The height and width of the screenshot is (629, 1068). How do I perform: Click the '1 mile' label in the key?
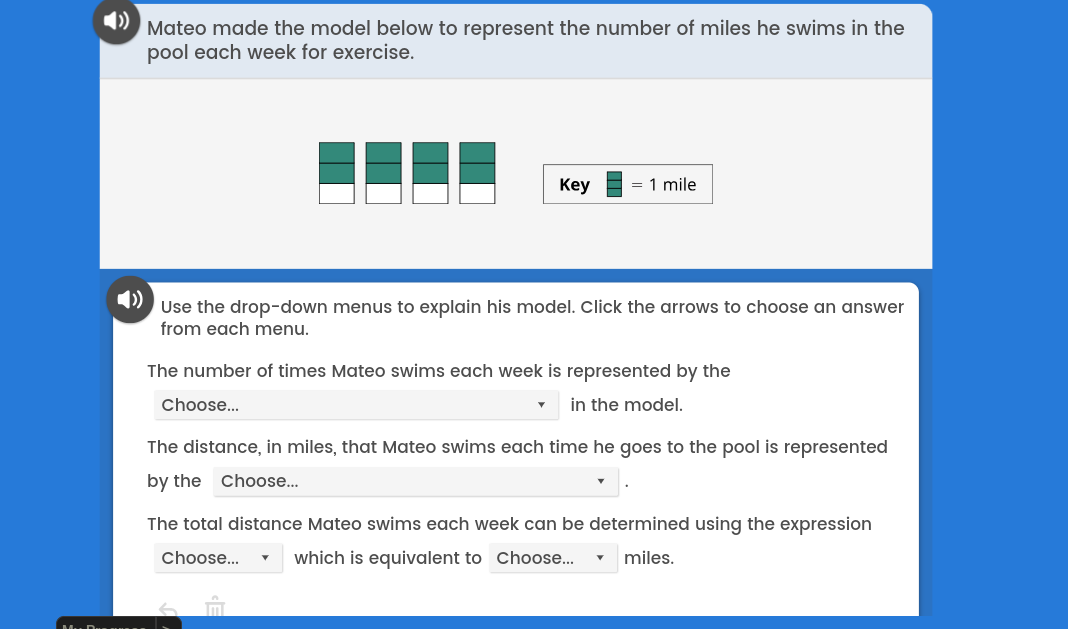click(672, 185)
